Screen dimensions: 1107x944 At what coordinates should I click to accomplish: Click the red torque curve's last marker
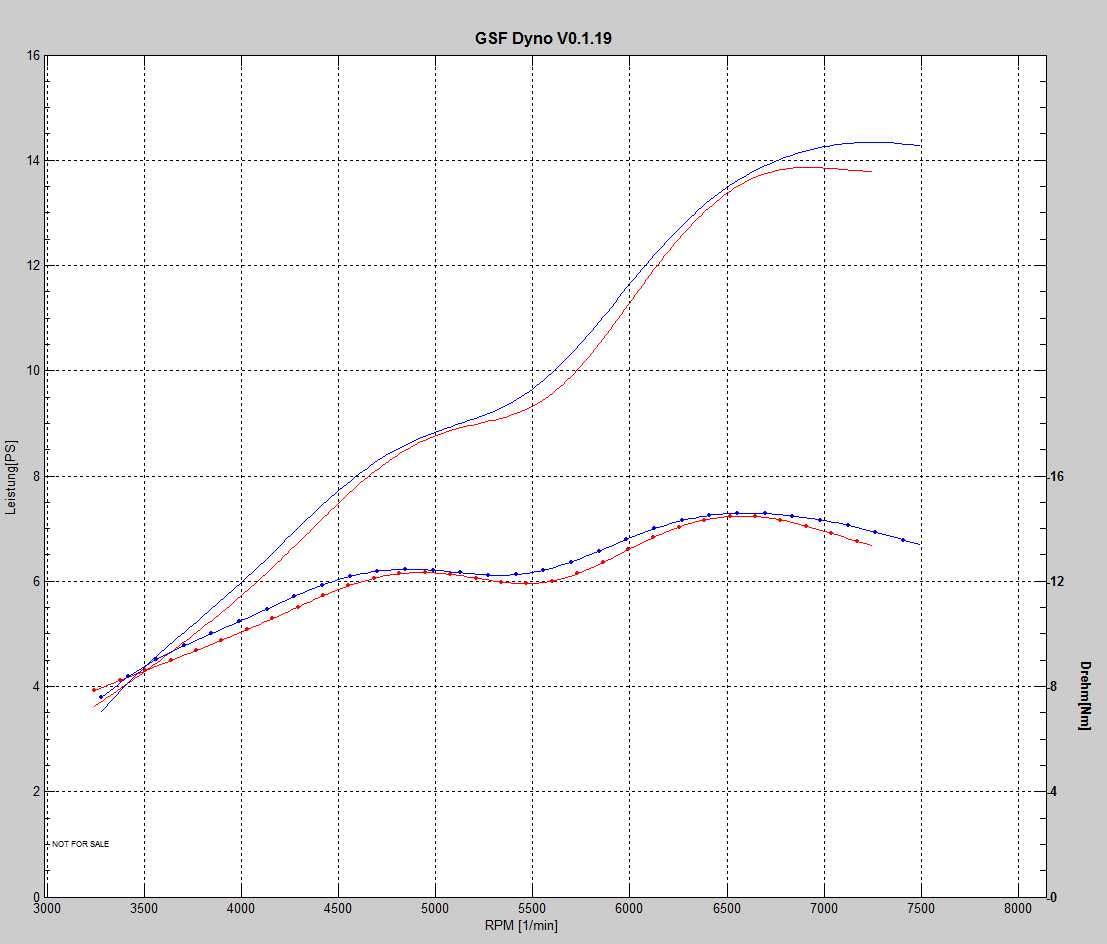click(x=857, y=541)
